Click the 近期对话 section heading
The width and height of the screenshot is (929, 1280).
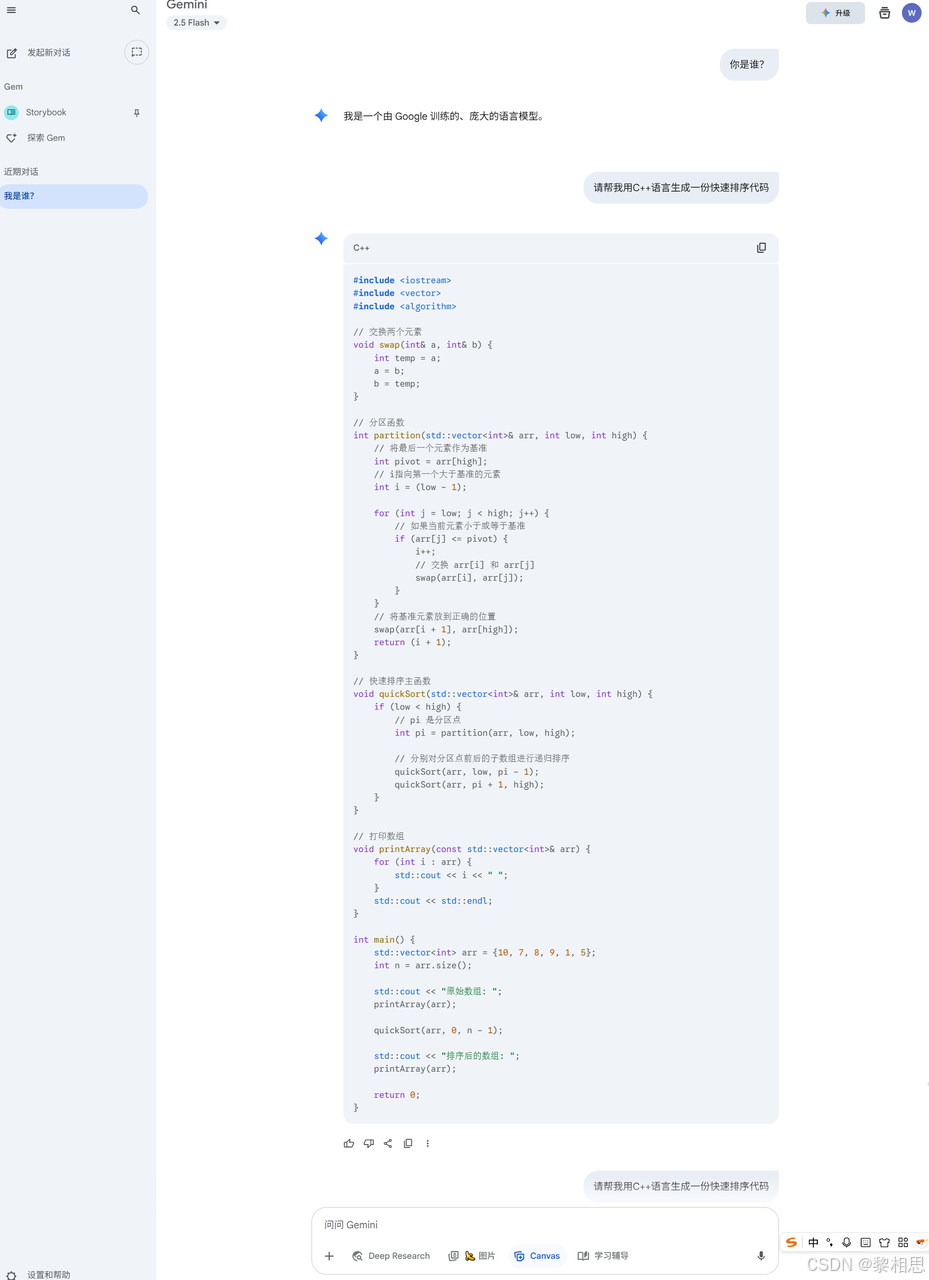[x=20, y=172]
